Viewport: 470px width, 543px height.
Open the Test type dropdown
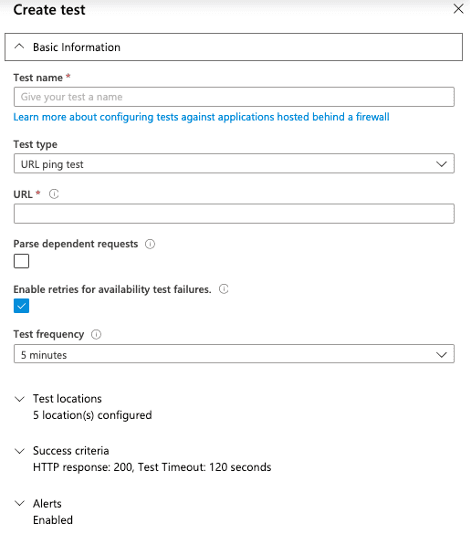click(234, 164)
